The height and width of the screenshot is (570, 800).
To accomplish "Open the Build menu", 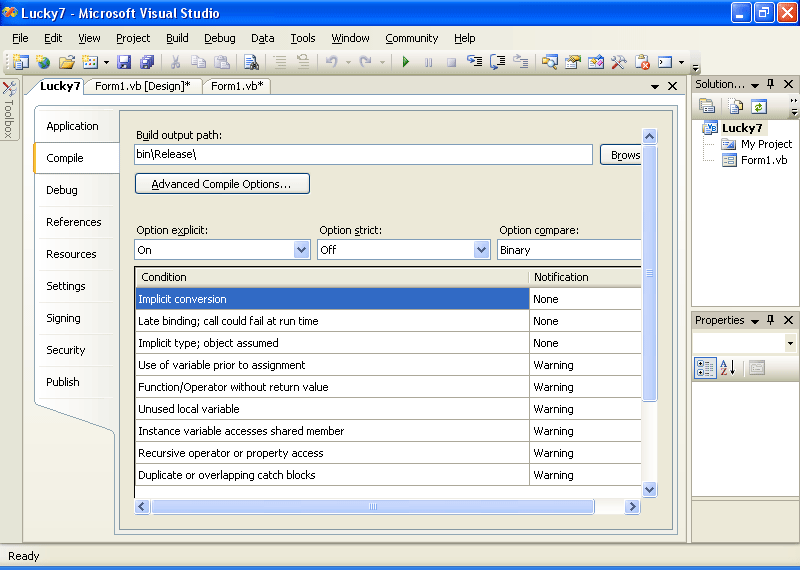I will pos(177,38).
